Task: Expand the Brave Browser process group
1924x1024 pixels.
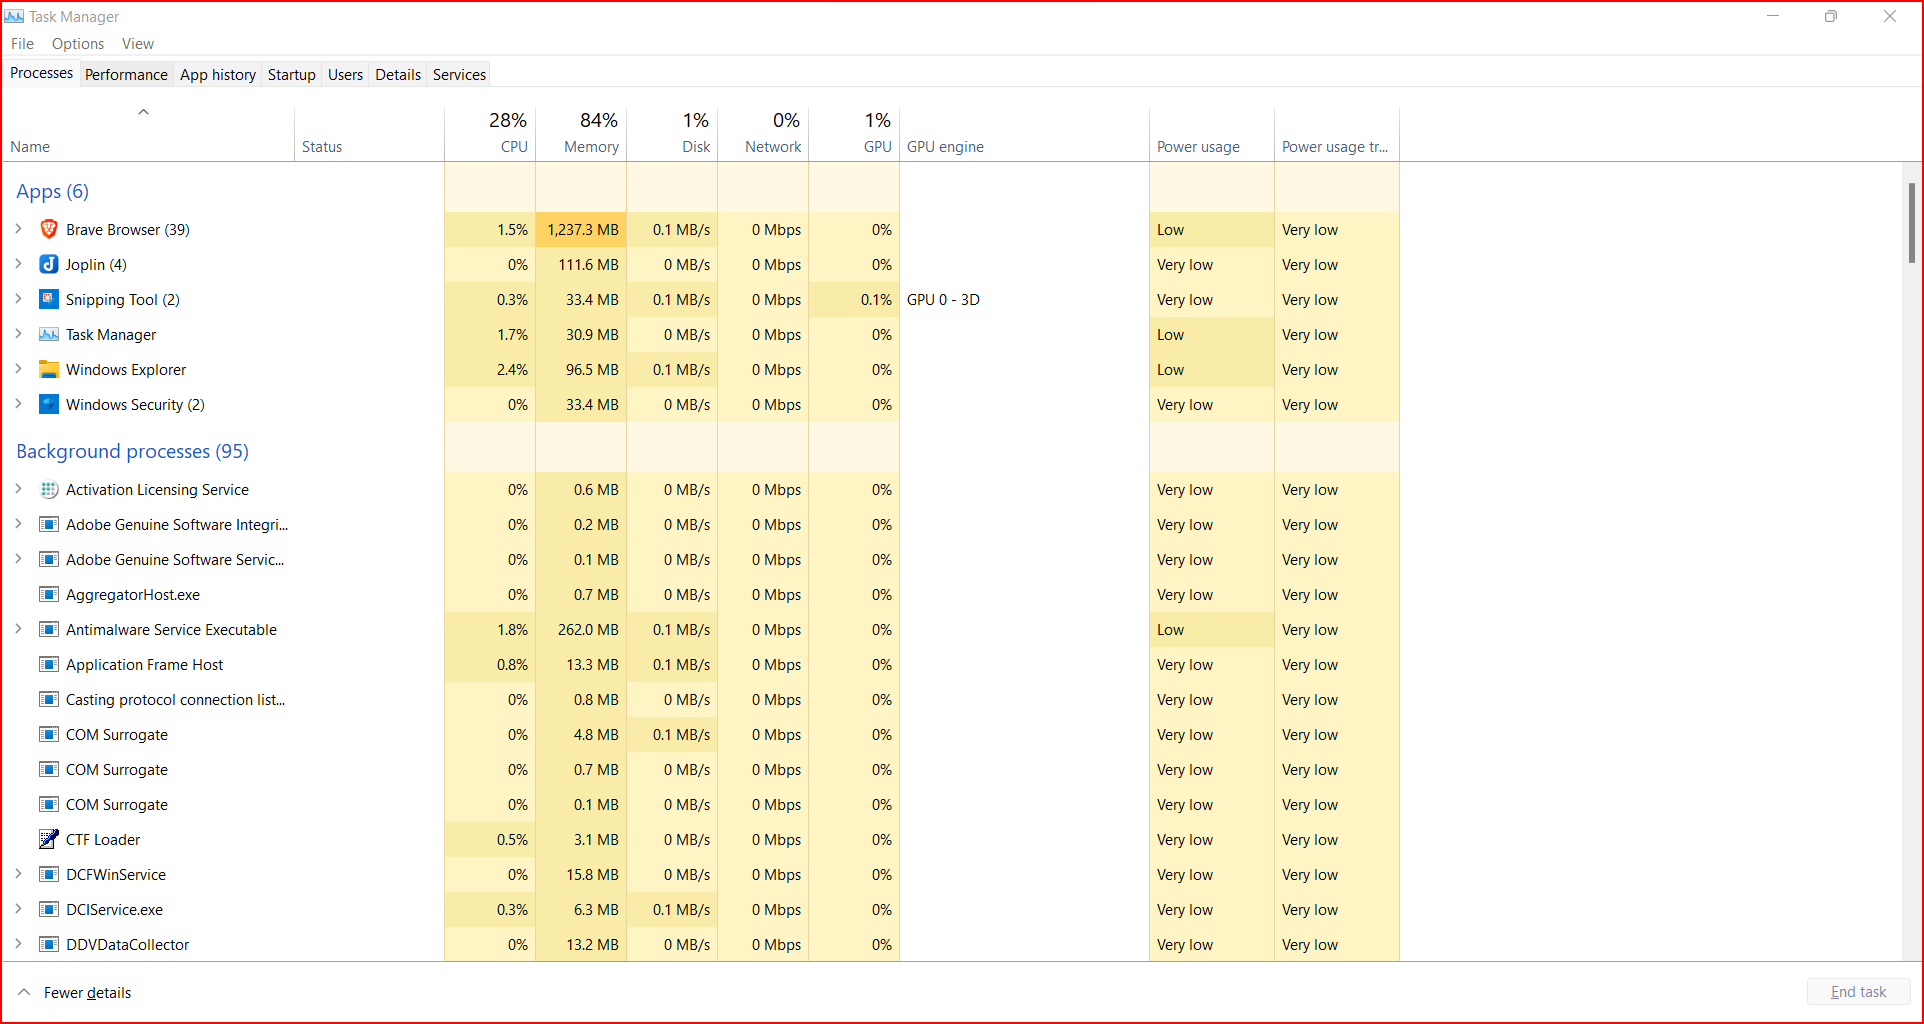Action: [x=18, y=229]
